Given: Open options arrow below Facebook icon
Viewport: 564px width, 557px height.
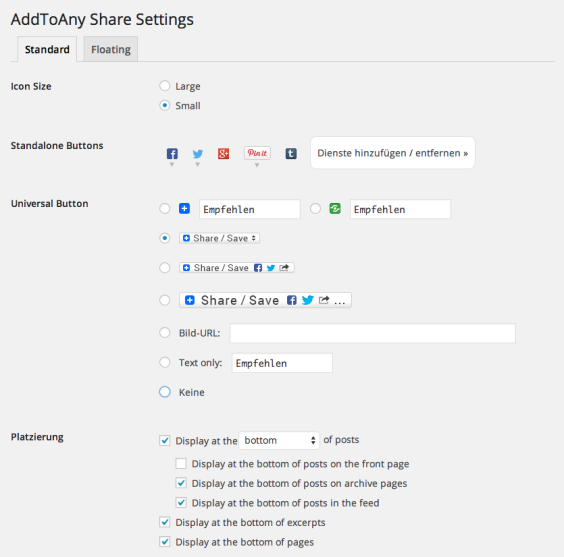Looking at the screenshot, I should tap(172, 164).
